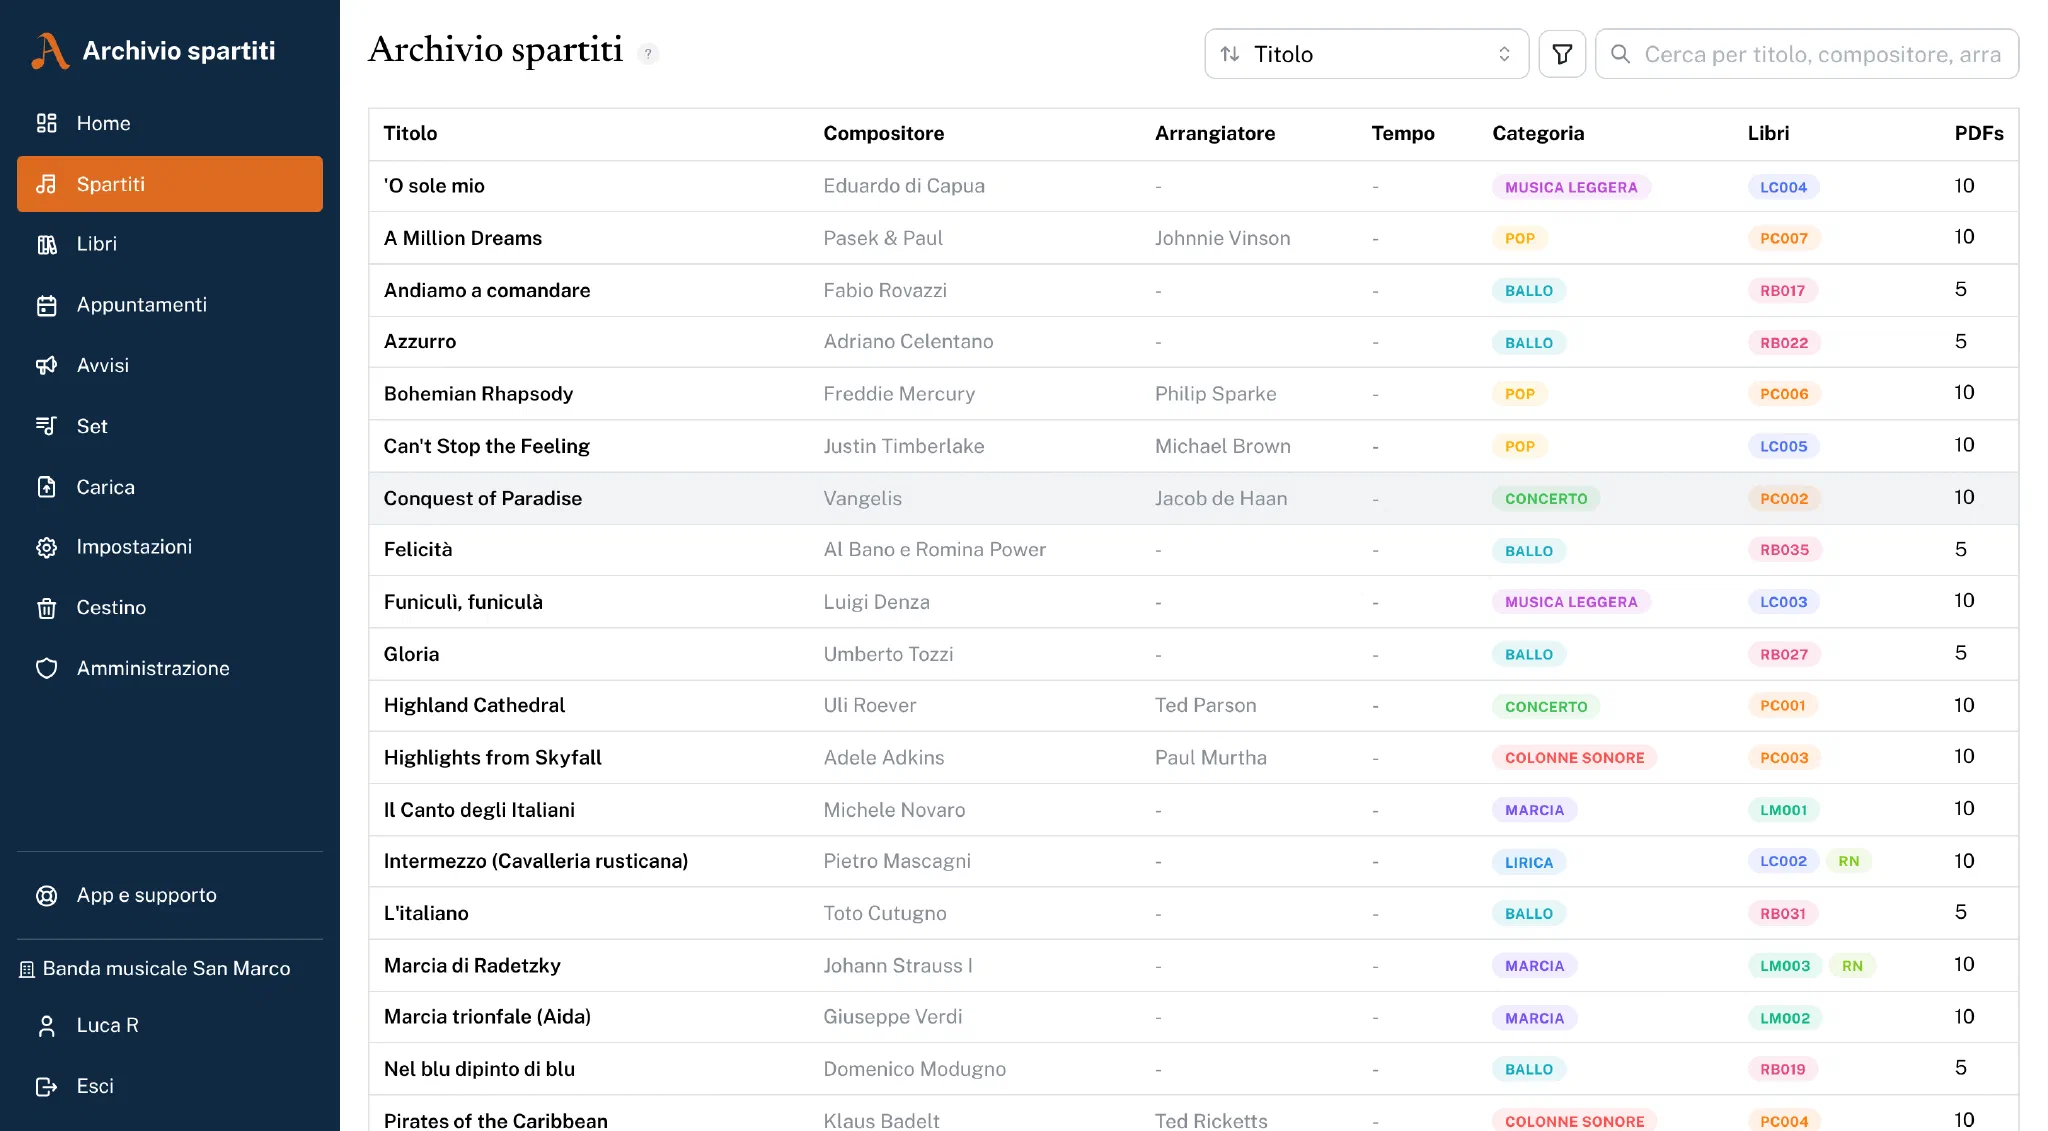Click the Cestino trash icon
The width and height of the screenshot is (2048, 1131).
(x=46, y=608)
